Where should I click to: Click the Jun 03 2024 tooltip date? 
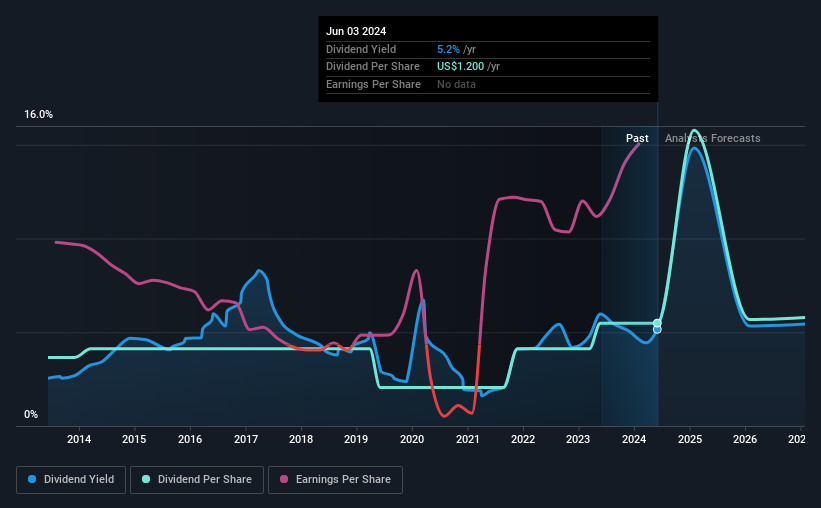(356, 31)
